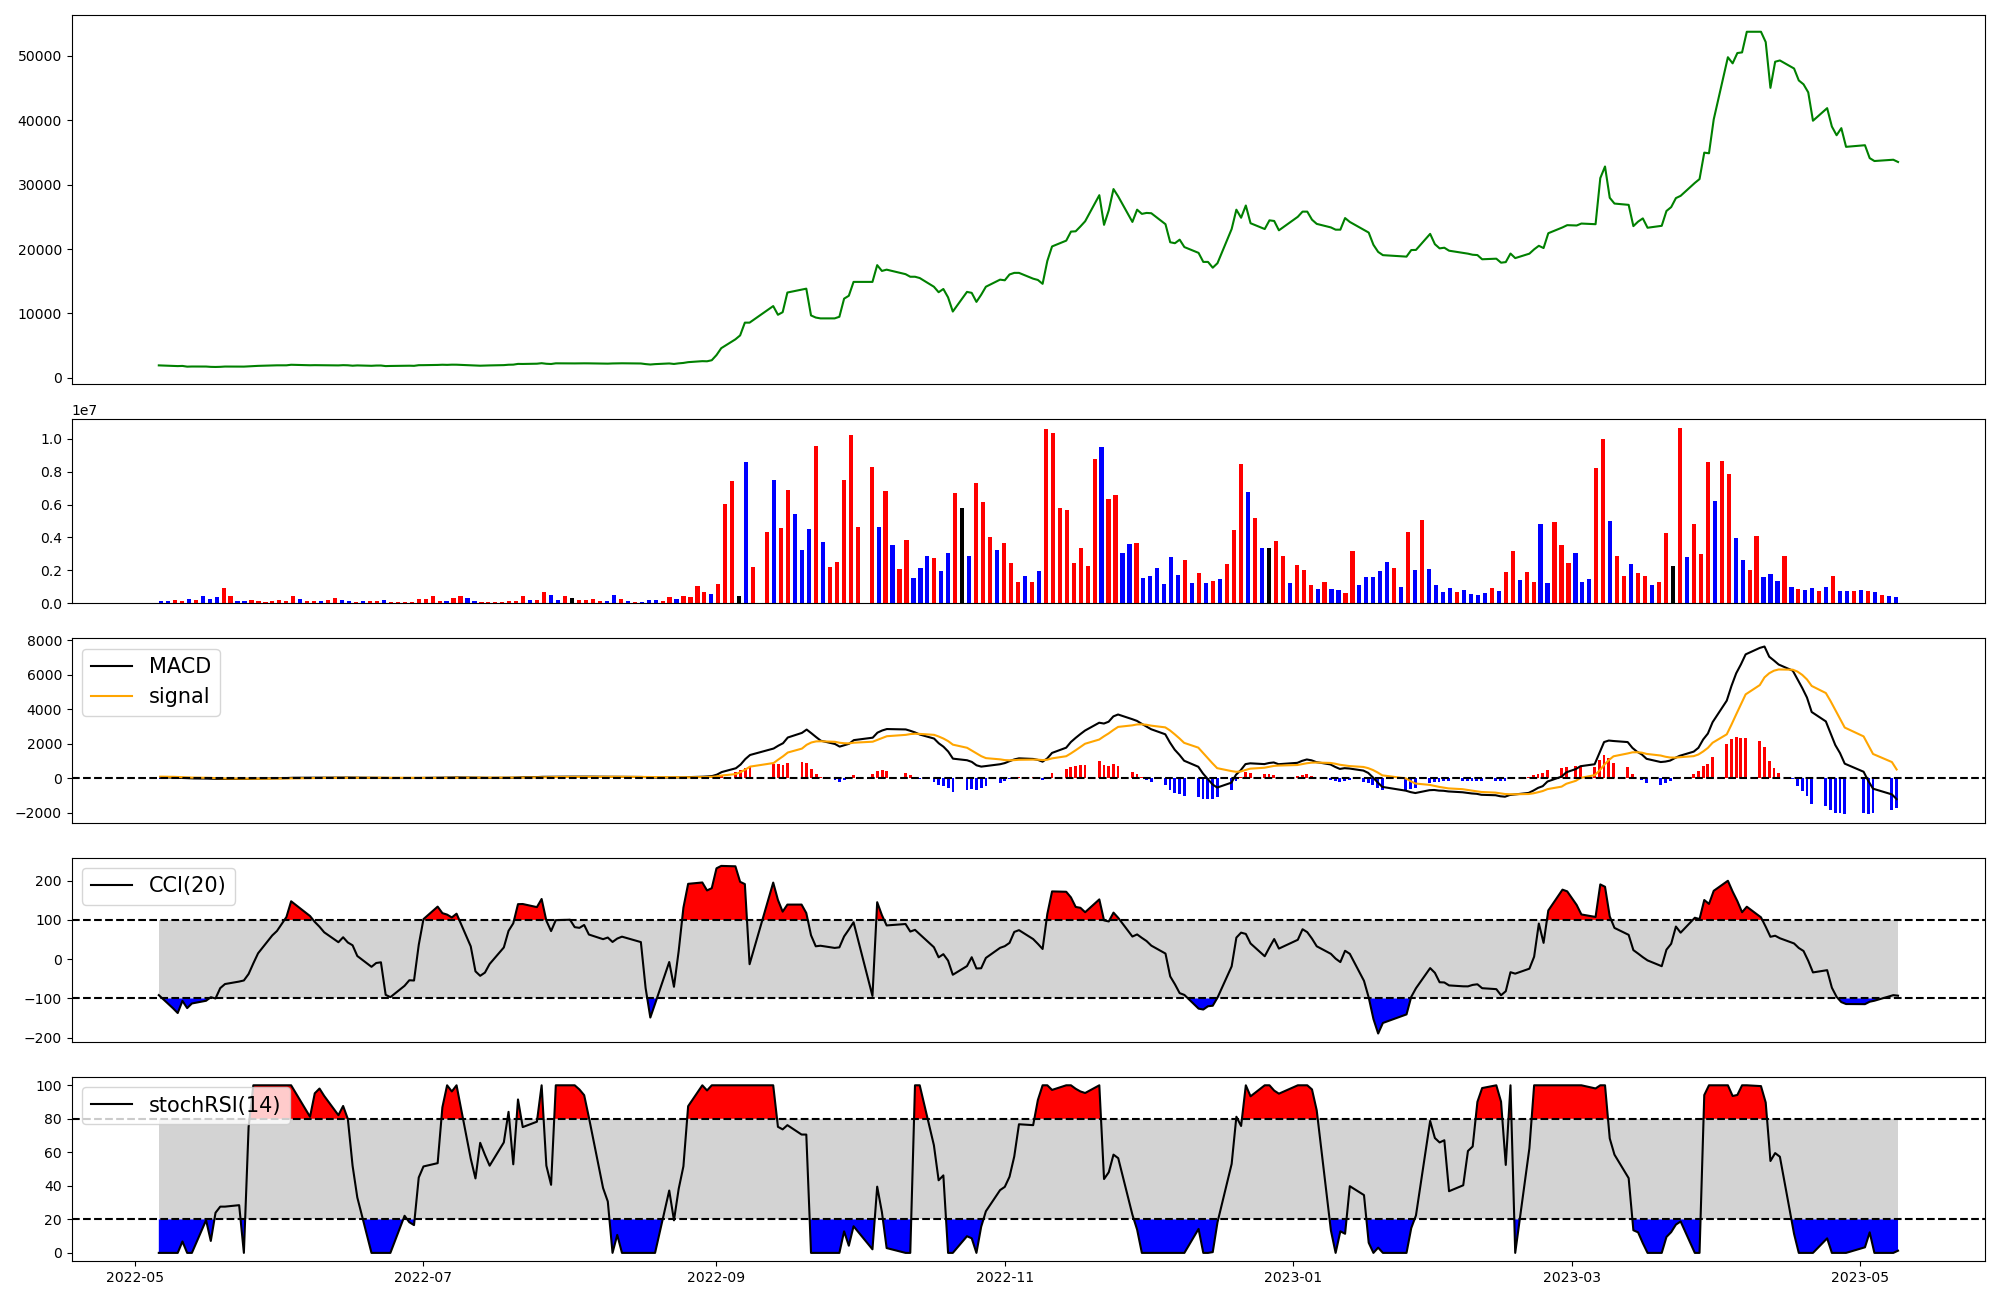Click the 200 tick on CCI axis
2000x1300 pixels.
(x=49, y=882)
